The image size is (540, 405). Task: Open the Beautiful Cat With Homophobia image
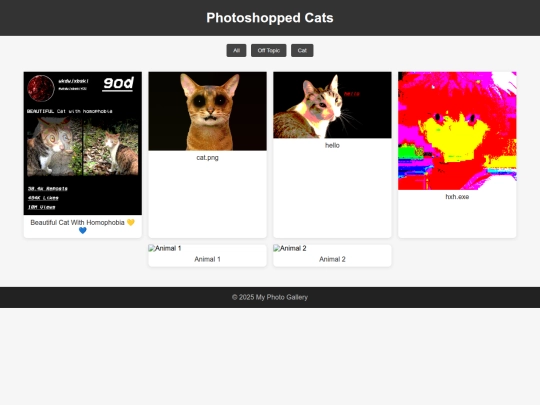coord(83,143)
